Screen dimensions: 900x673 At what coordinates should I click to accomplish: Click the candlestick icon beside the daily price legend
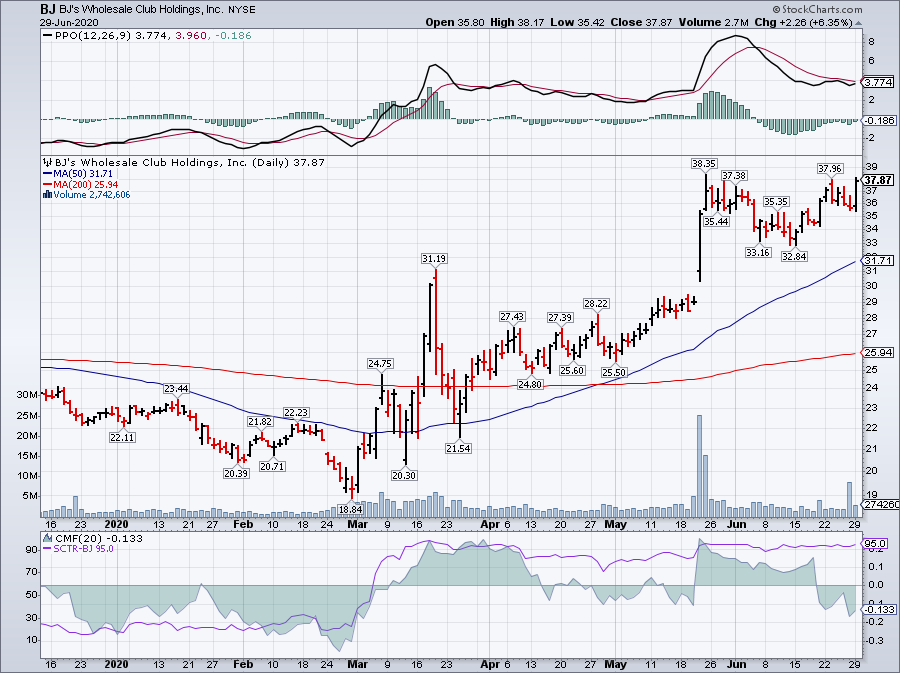47,162
